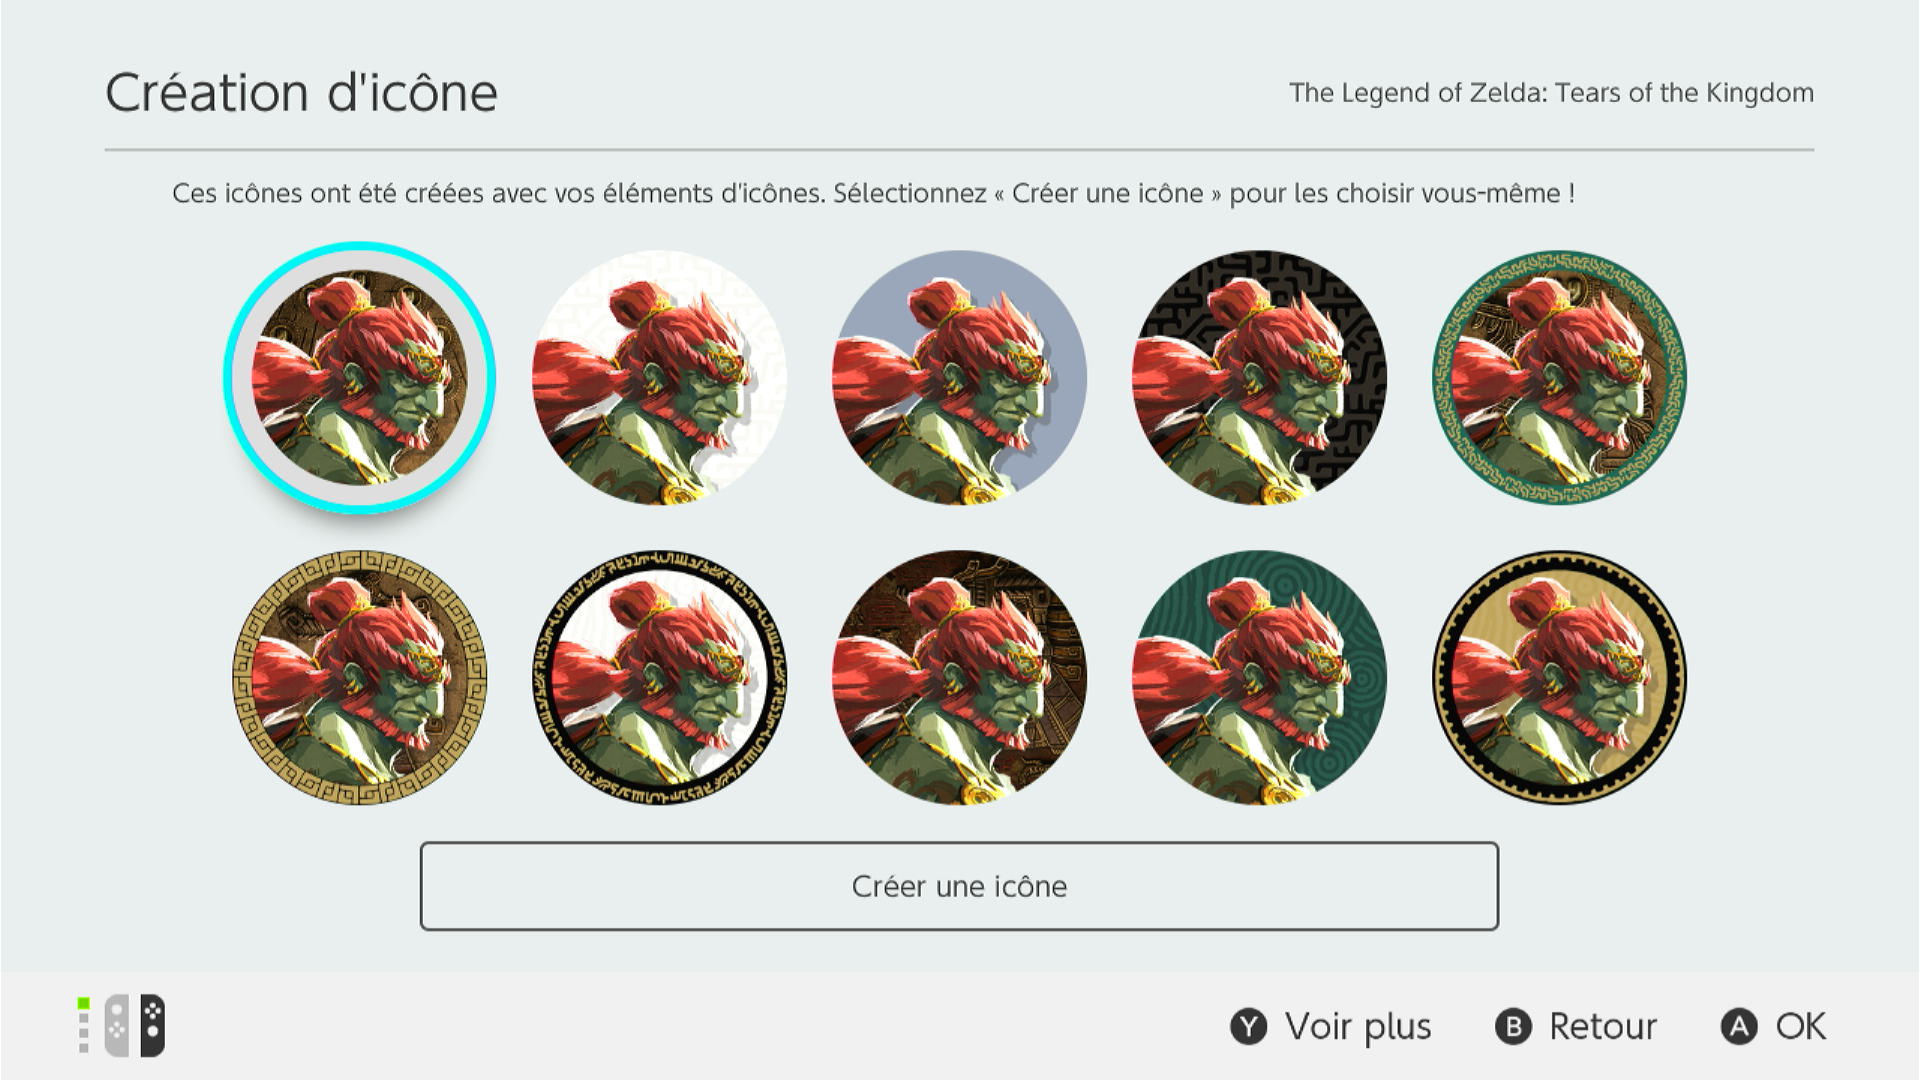Pick the Ganondorf icon with blue-gray background
Image resolution: width=1920 pixels, height=1080 pixels.
tap(959, 378)
